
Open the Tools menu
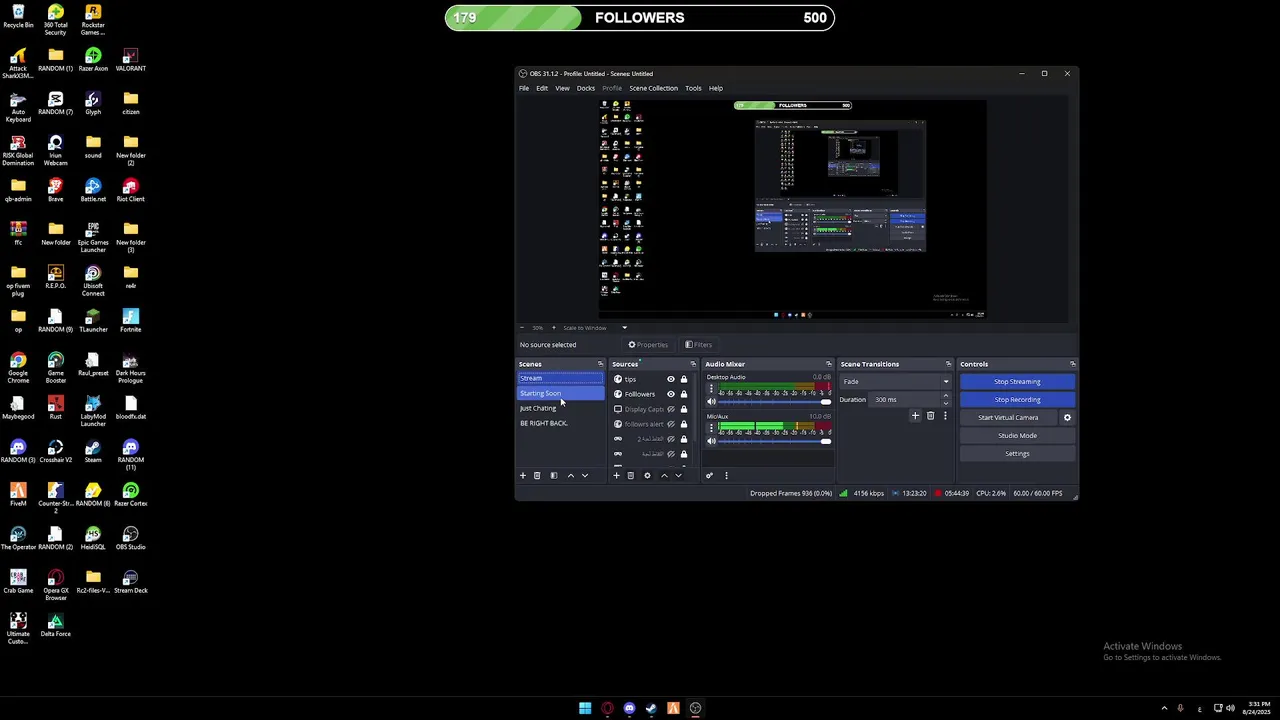[x=693, y=88]
